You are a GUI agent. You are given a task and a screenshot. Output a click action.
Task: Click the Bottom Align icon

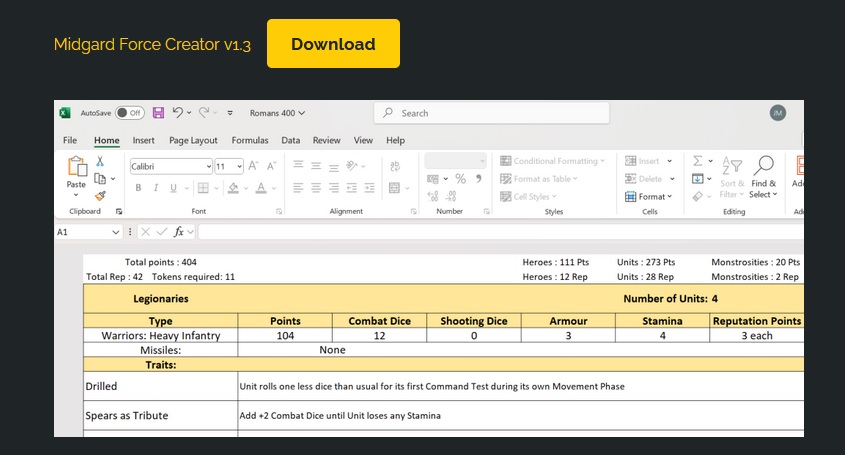(x=334, y=167)
